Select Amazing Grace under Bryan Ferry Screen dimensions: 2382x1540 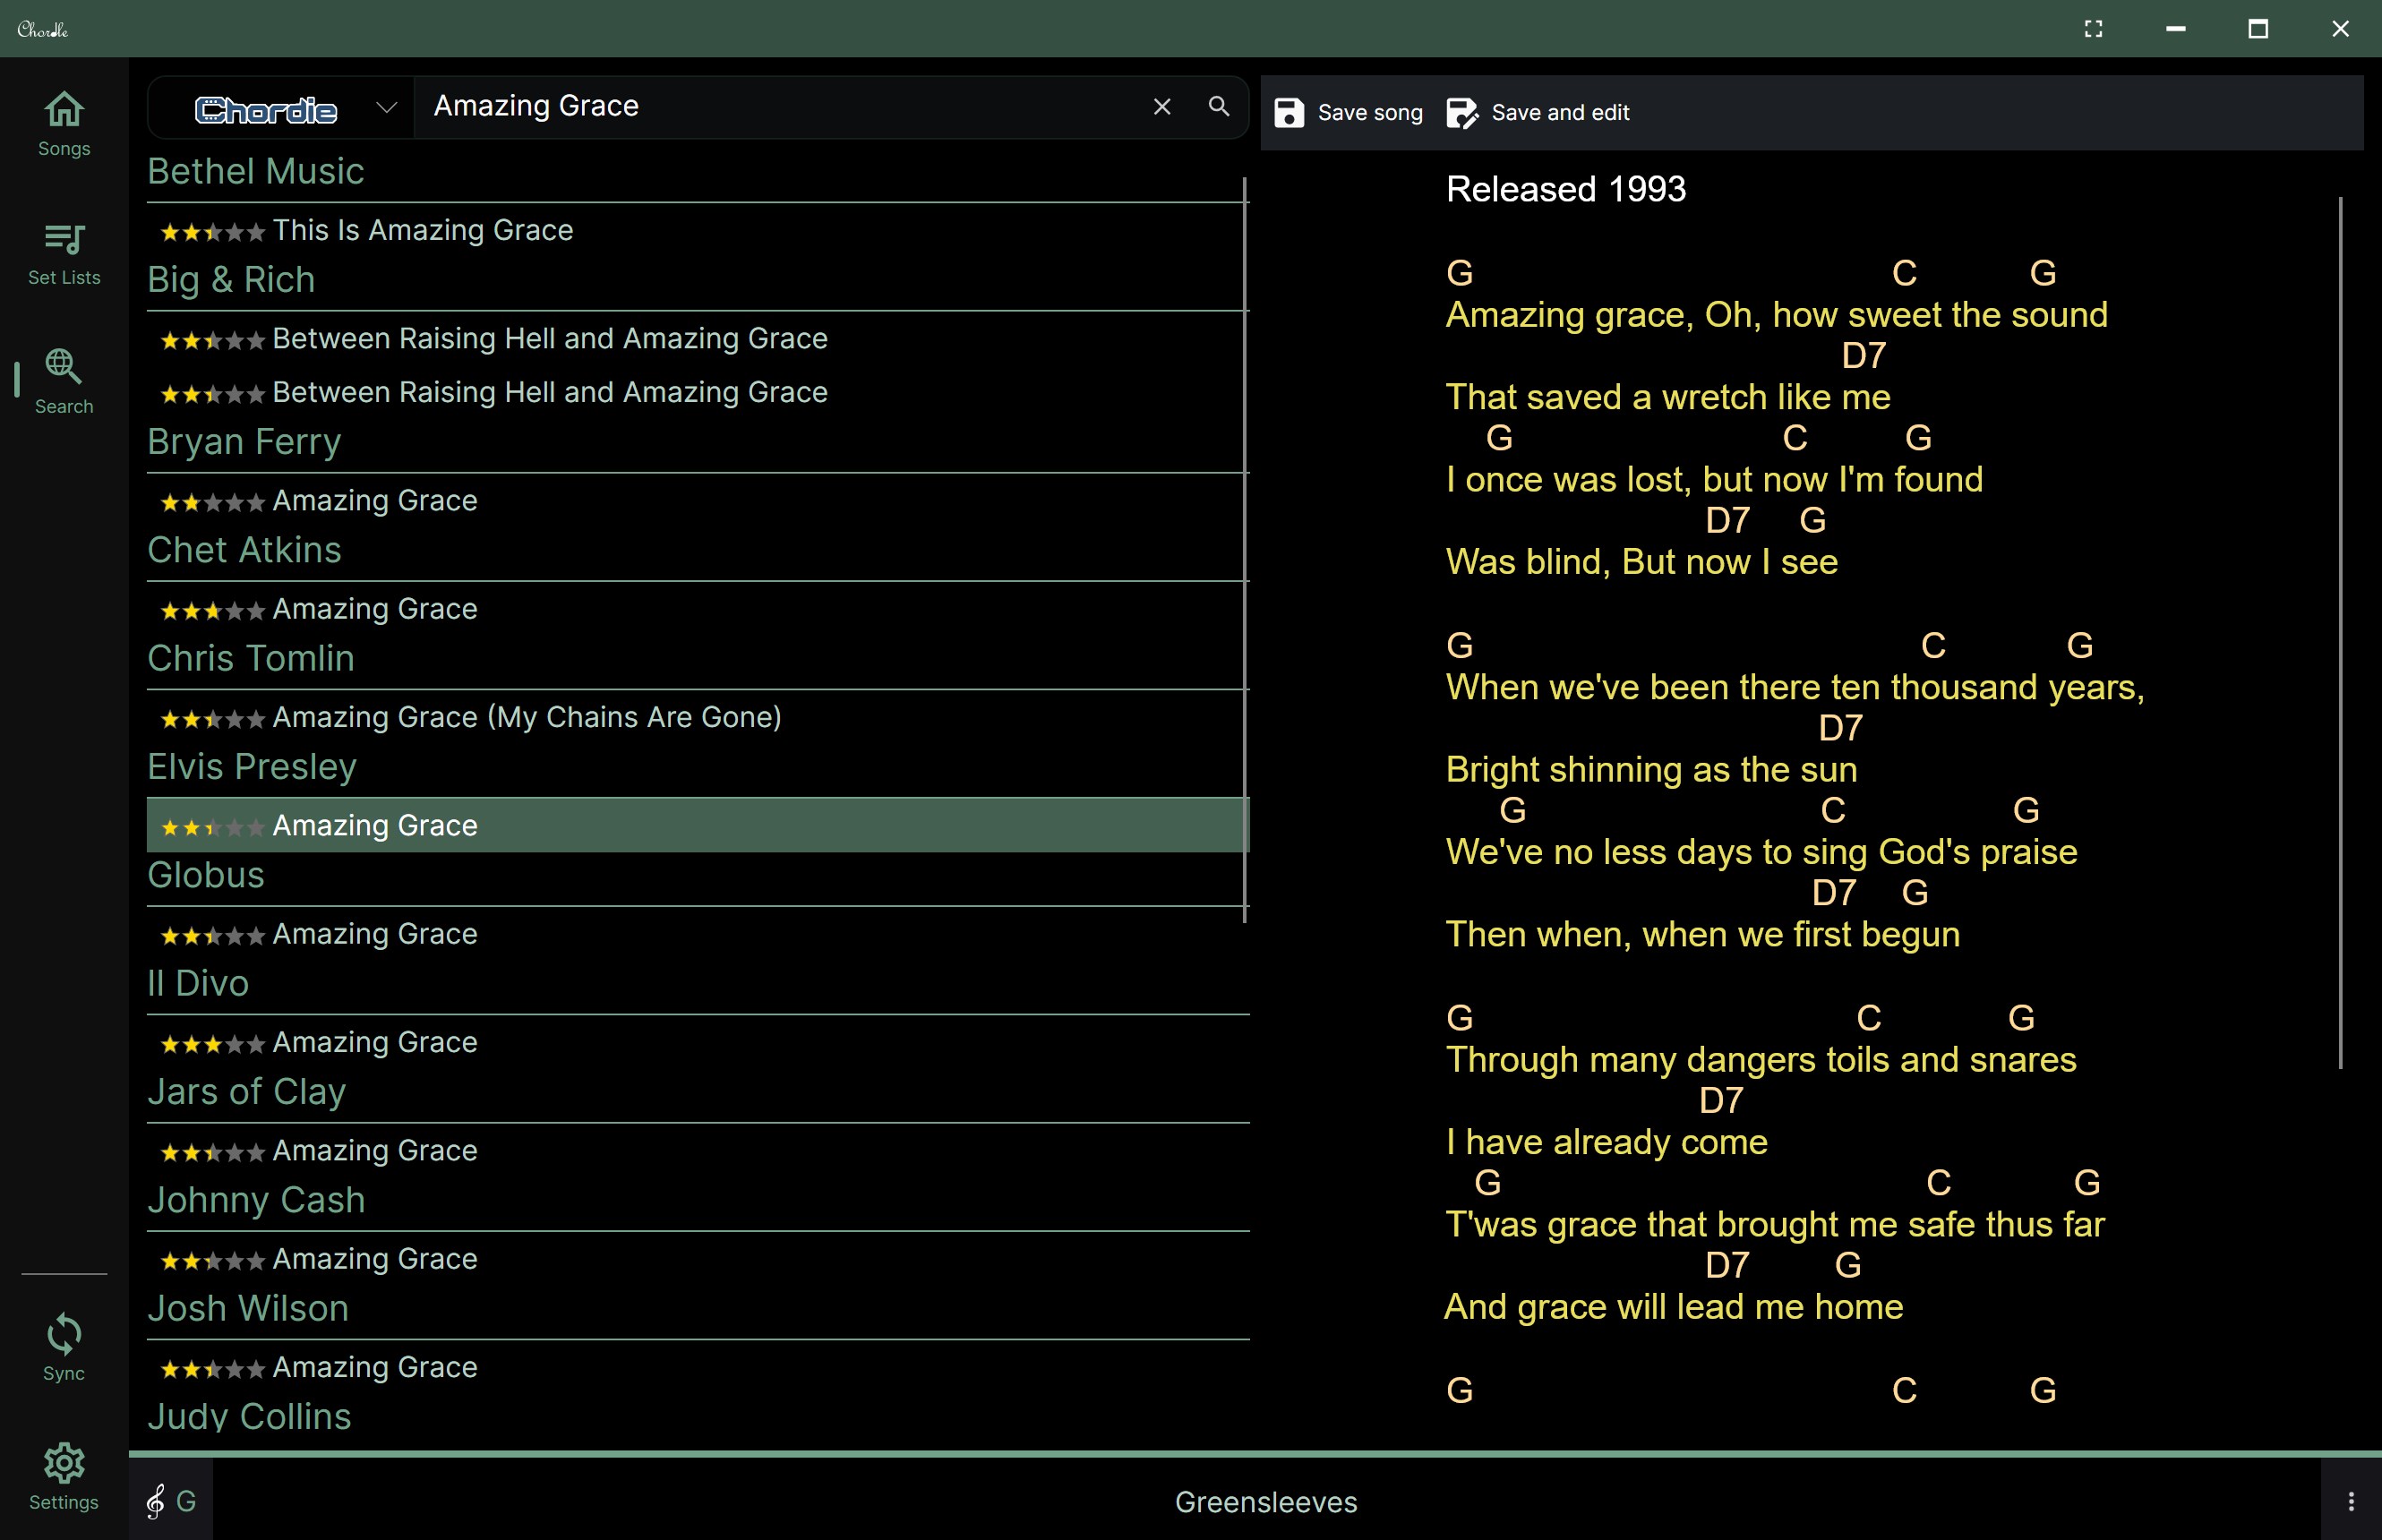tap(697, 500)
